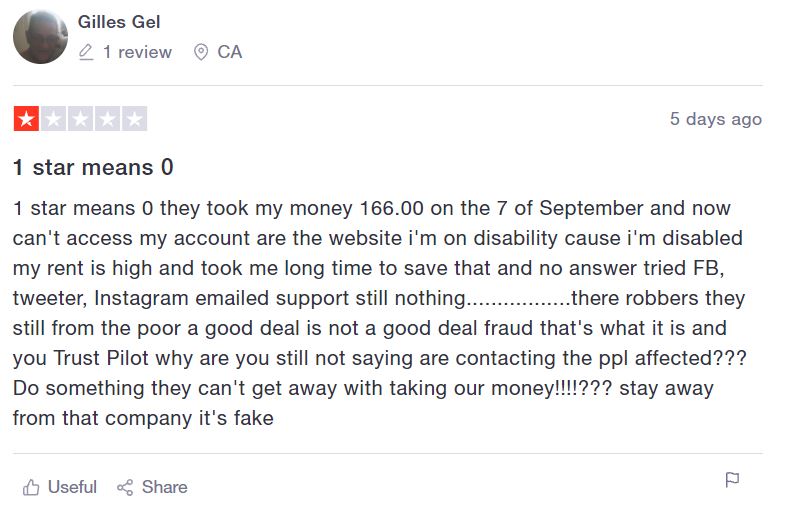Image resolution: width=792 pixels, height=528 pixels.
Task: Flag this review with the flag icon
Action: coord(732,480)
